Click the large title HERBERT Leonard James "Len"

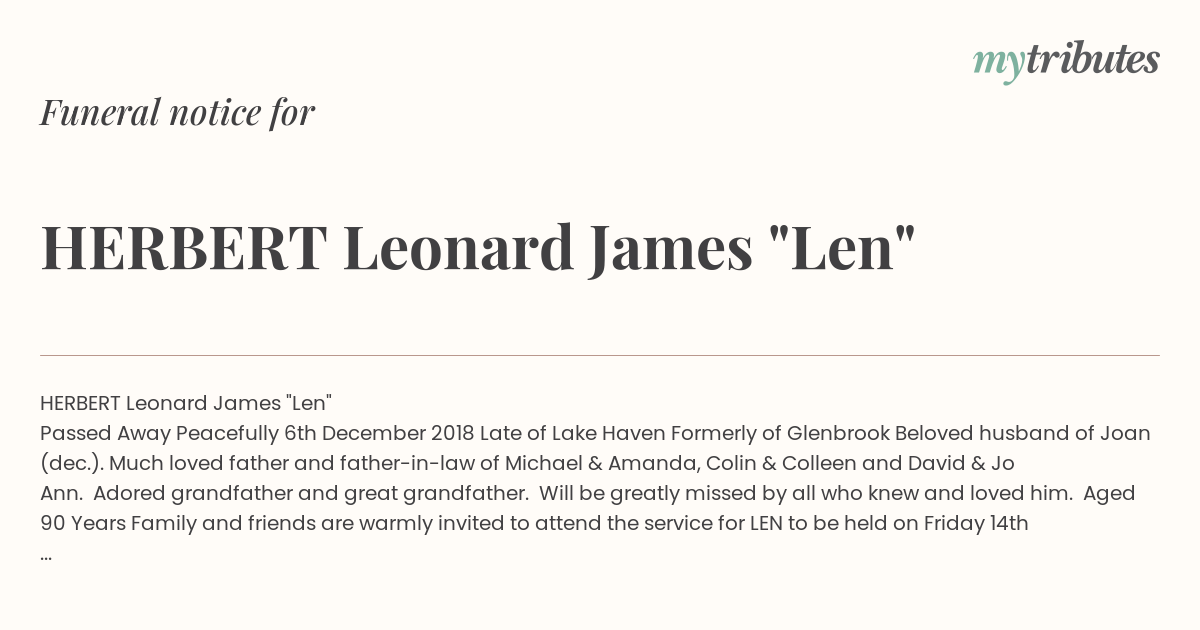478,248
